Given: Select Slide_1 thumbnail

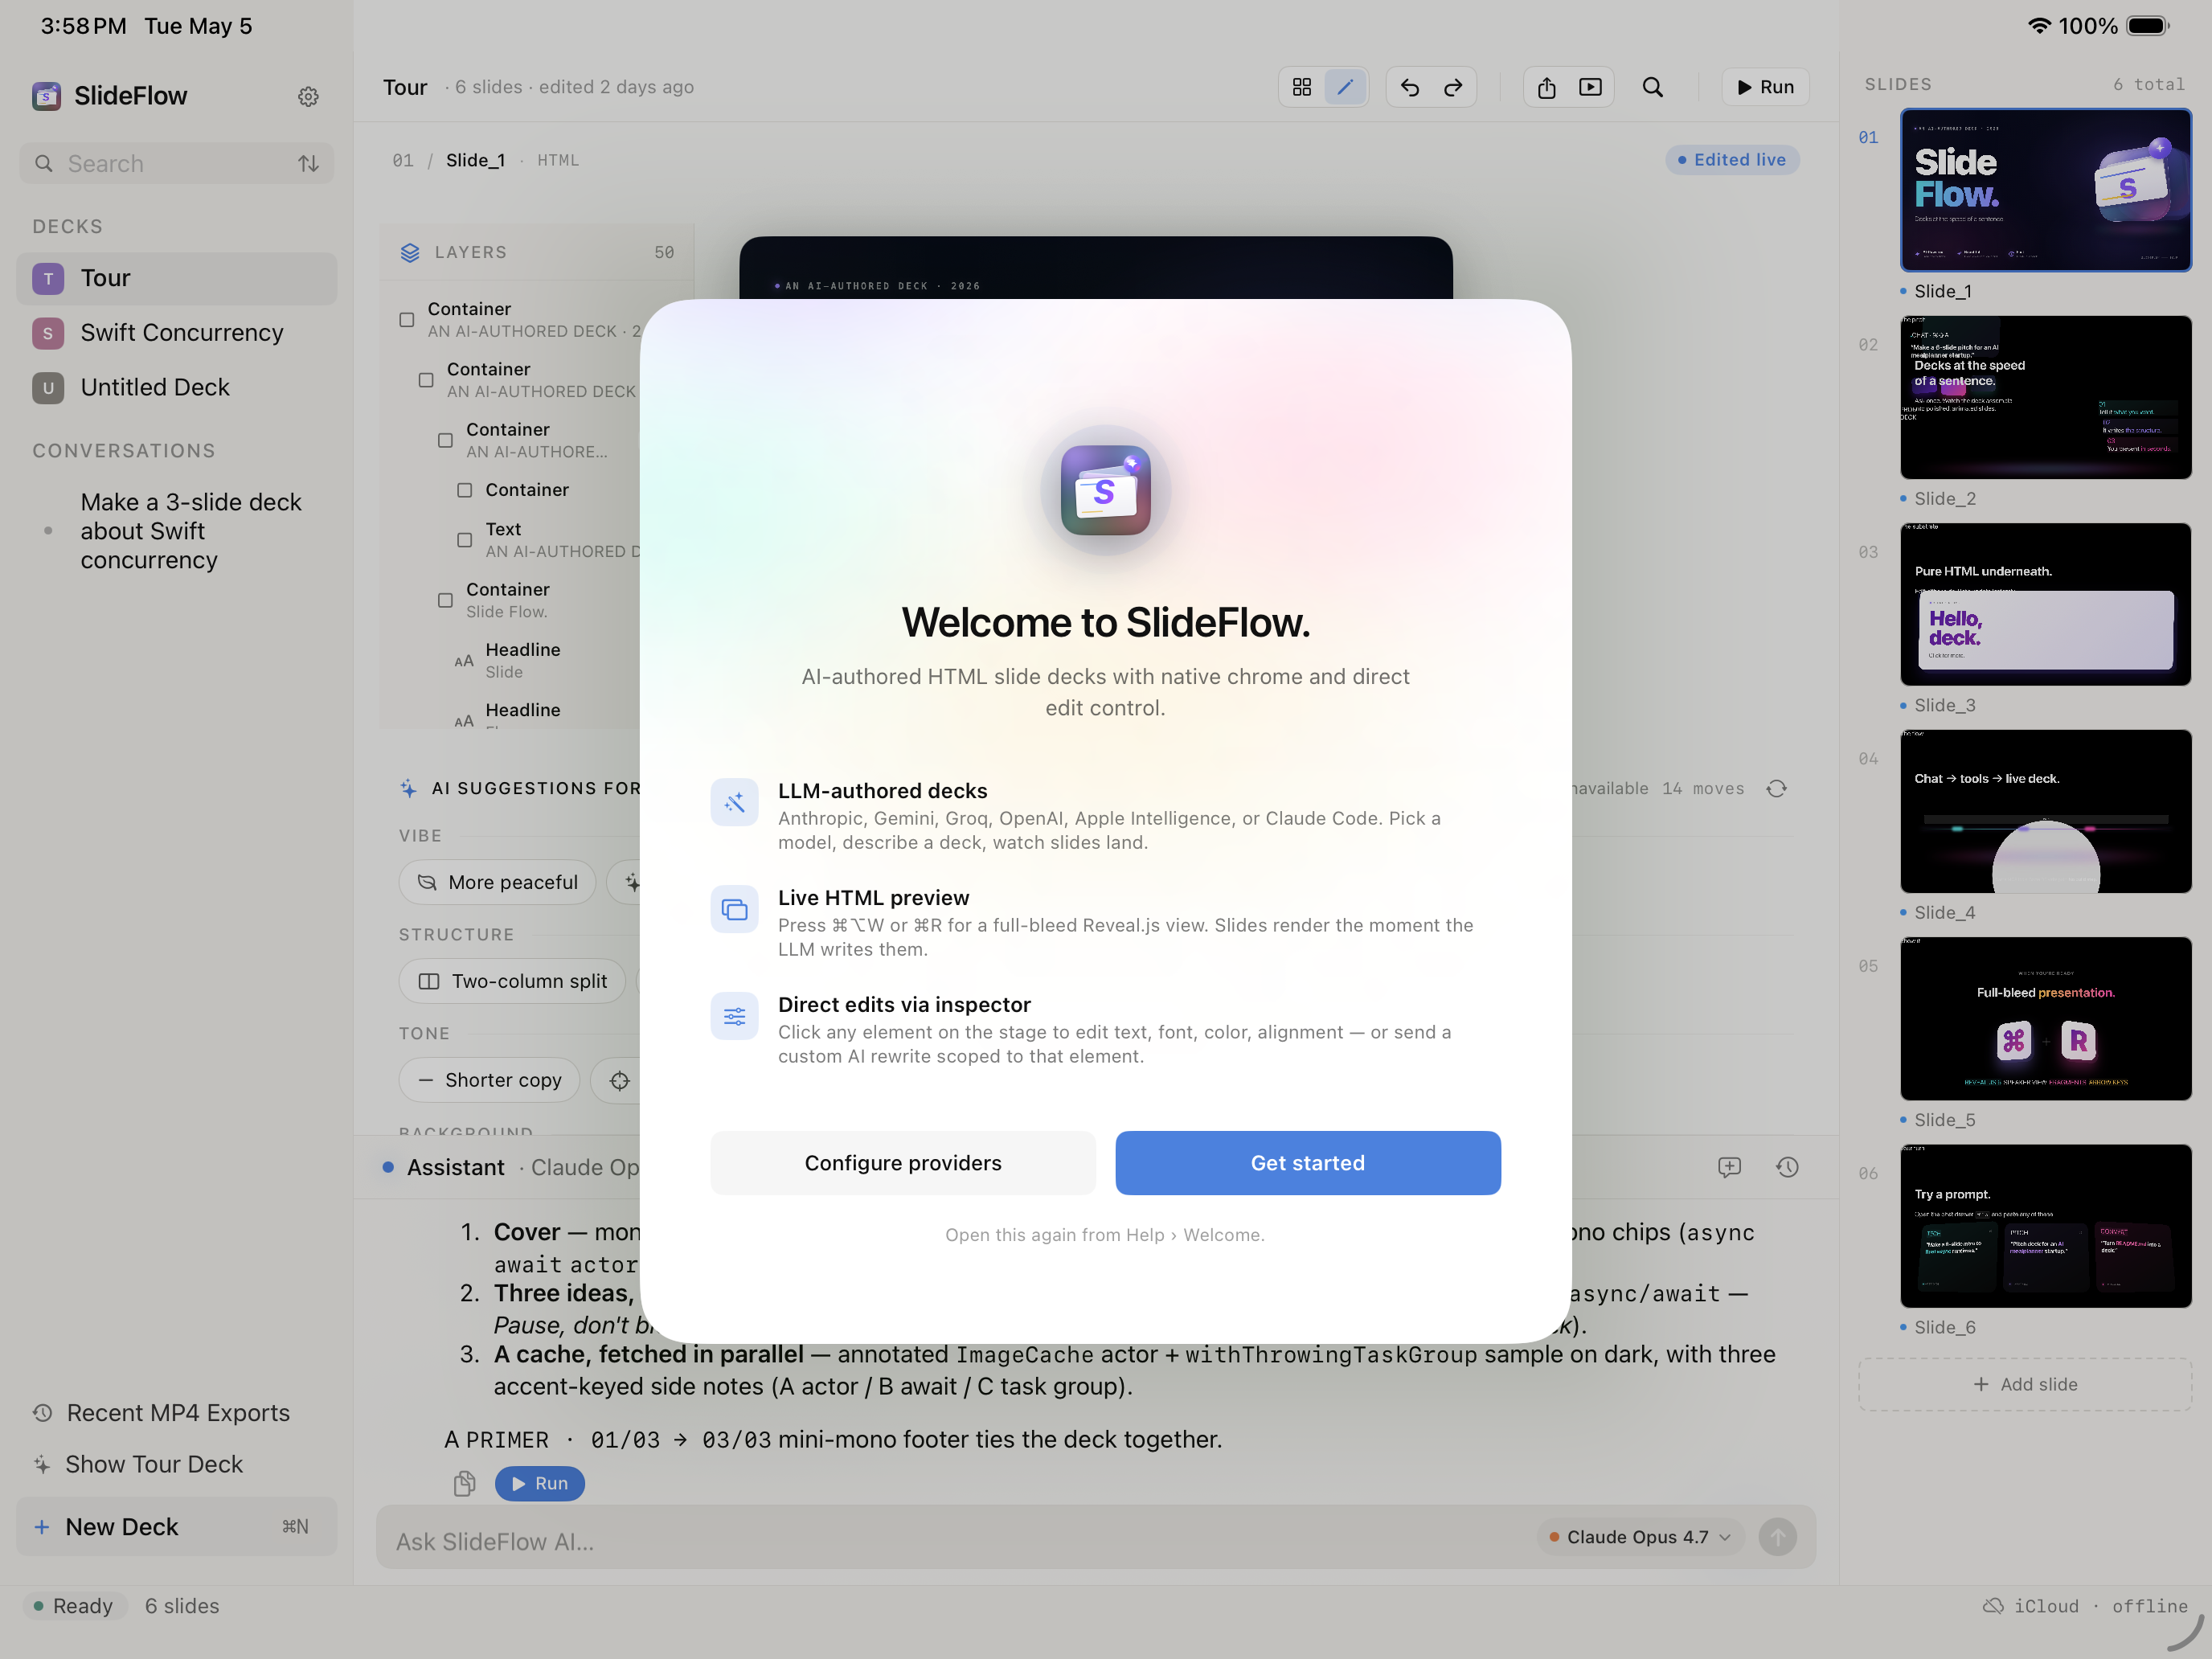Looking at the screenshot, I should coord(2046,190).
